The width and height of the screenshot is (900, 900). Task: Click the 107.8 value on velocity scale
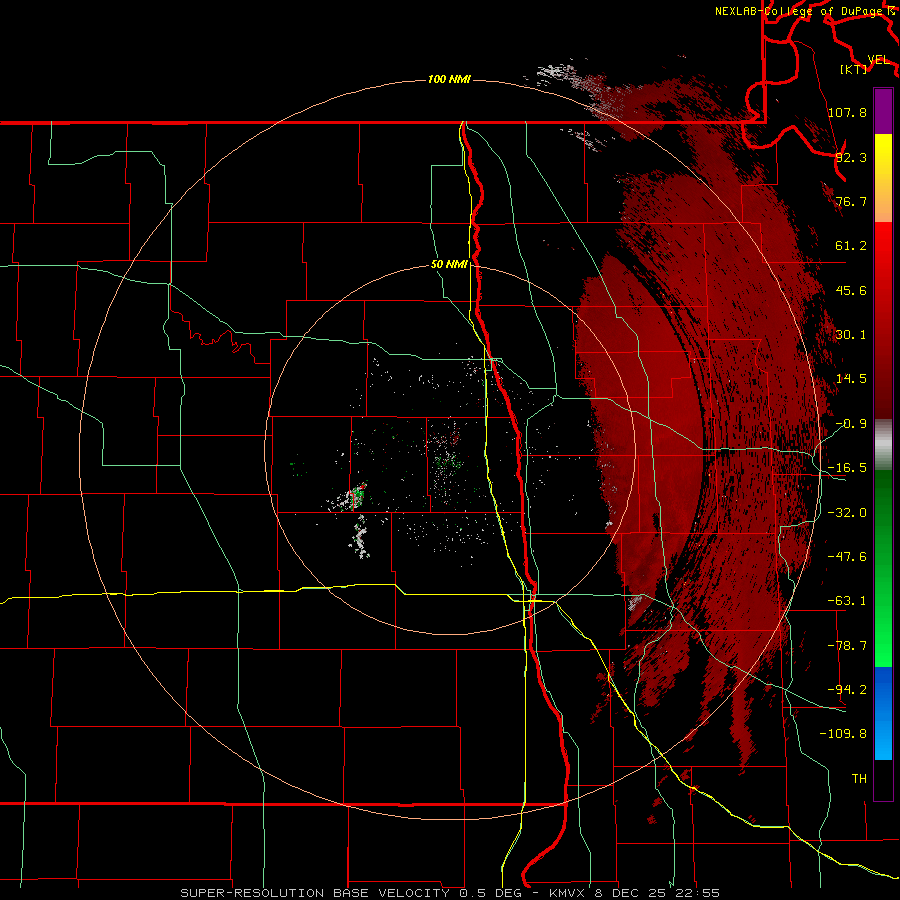[847, 112]
